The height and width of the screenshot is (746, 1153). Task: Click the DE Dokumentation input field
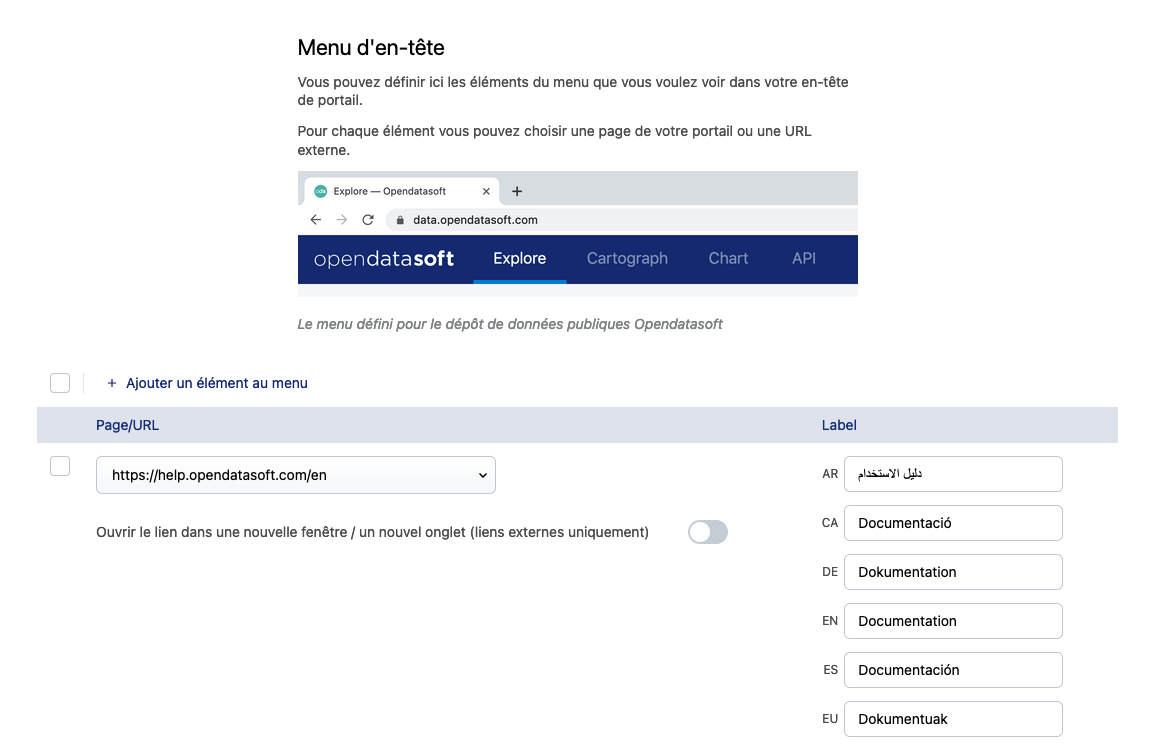pyautogui.click(x=953, y=572)
